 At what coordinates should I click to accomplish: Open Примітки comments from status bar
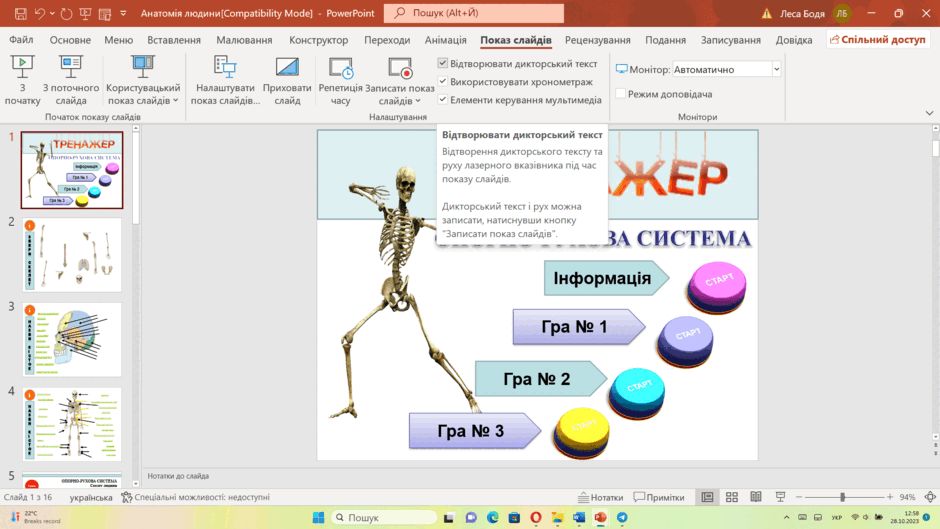[659, 497]
